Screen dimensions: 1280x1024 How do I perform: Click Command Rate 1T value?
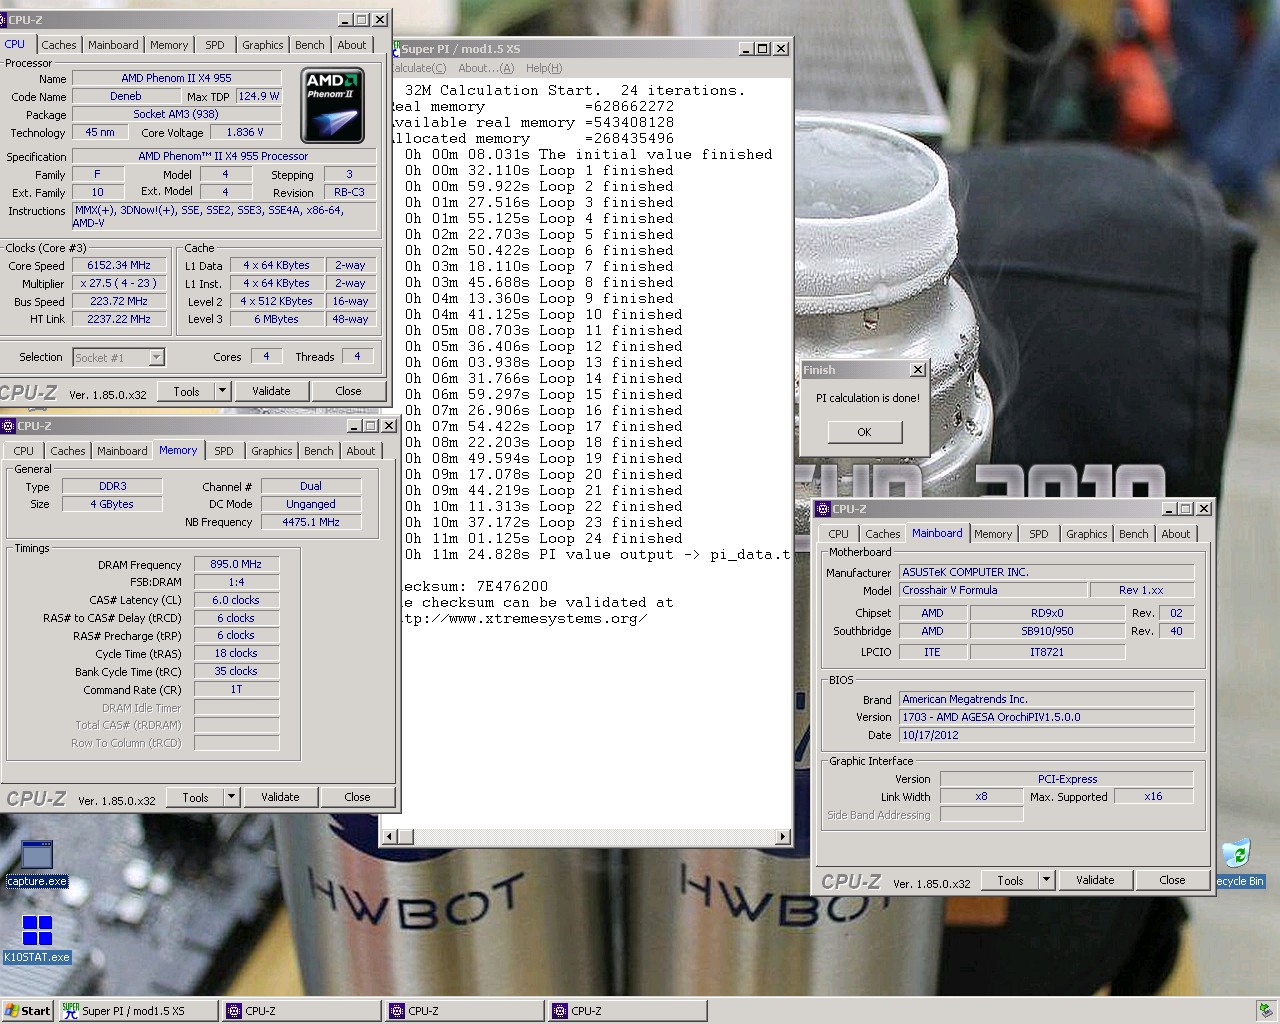pos(236,689)
